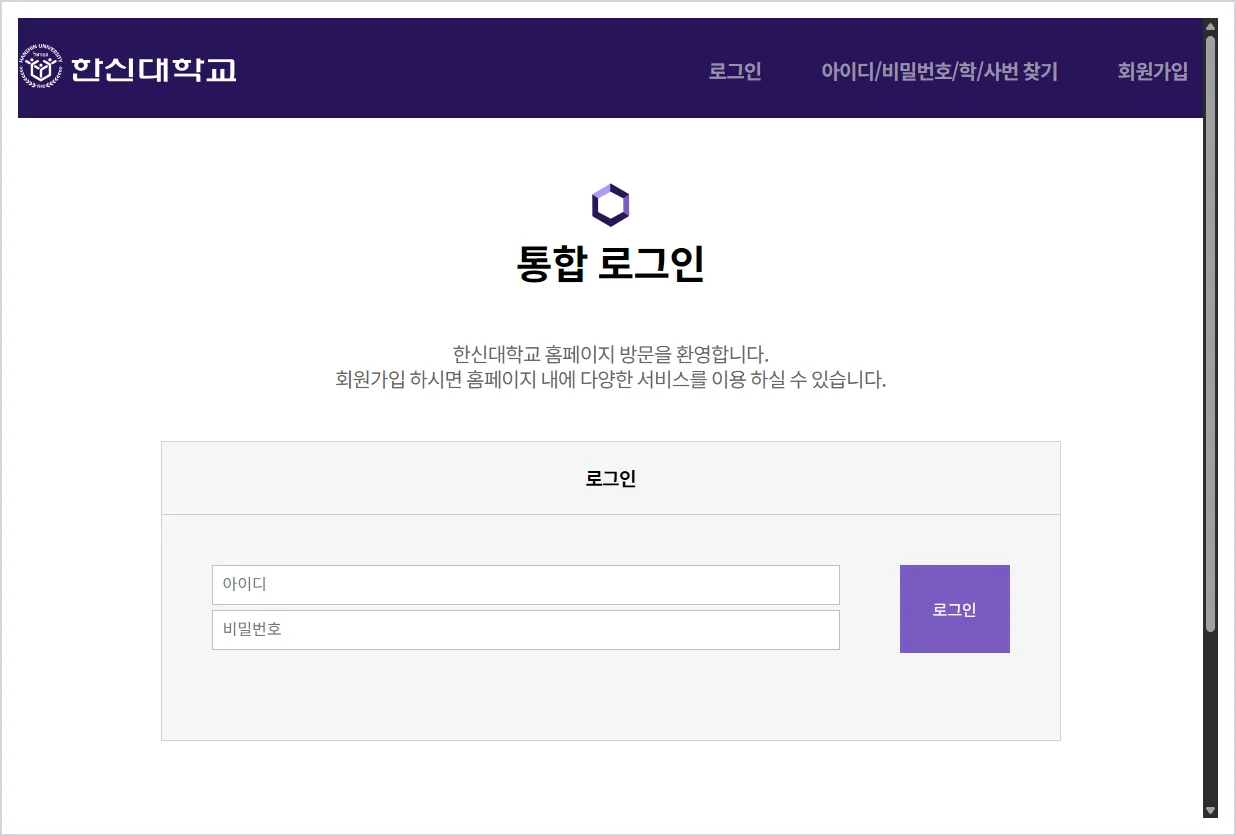Open 아이디/비밀번호/학/사번 찾기 in the header
This screenshot has height=836, width=1236.
[939, 71]
